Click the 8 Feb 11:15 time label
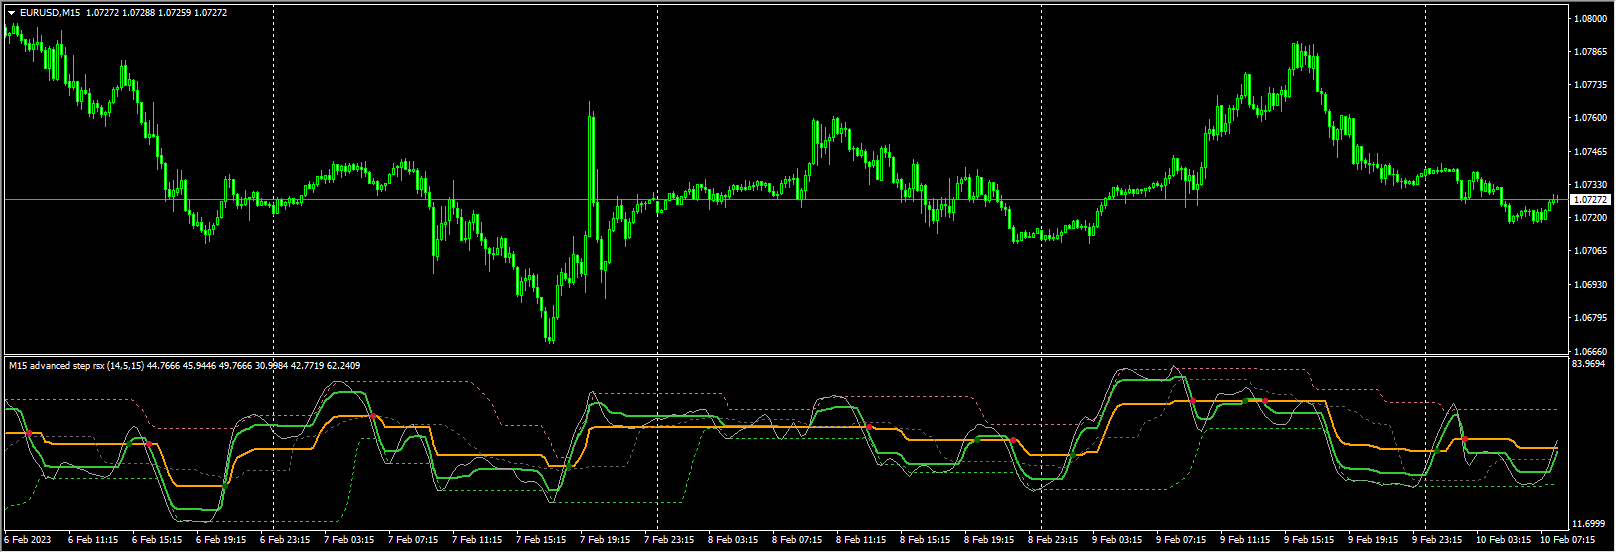 click(x=861, y=540)
